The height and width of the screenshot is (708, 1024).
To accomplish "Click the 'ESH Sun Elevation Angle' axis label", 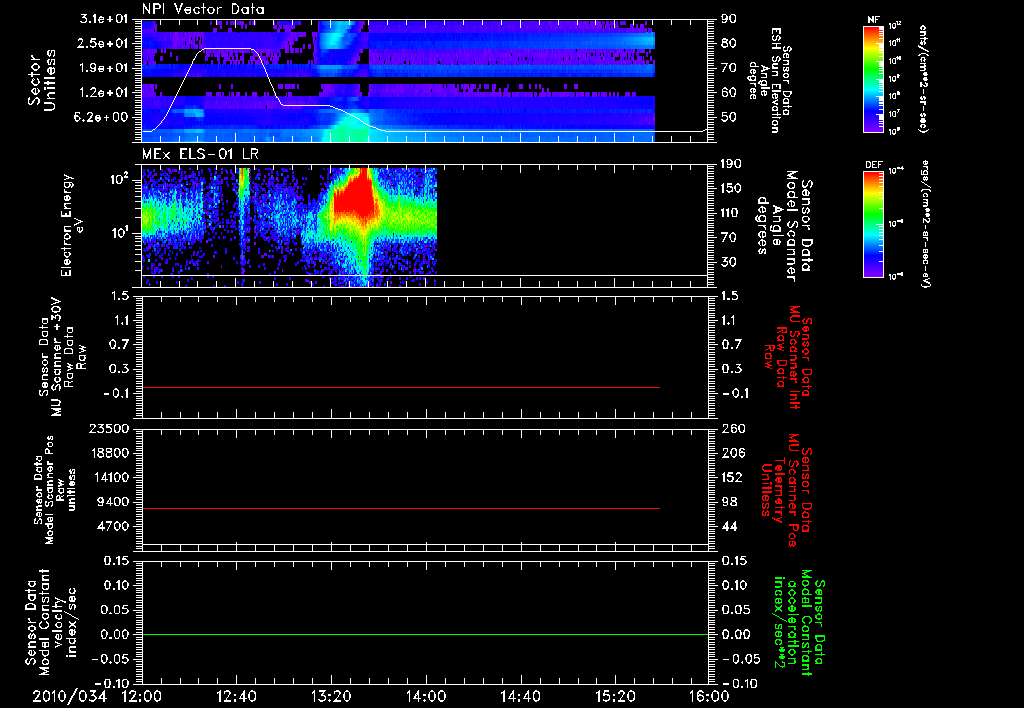I will coord(768,80).
